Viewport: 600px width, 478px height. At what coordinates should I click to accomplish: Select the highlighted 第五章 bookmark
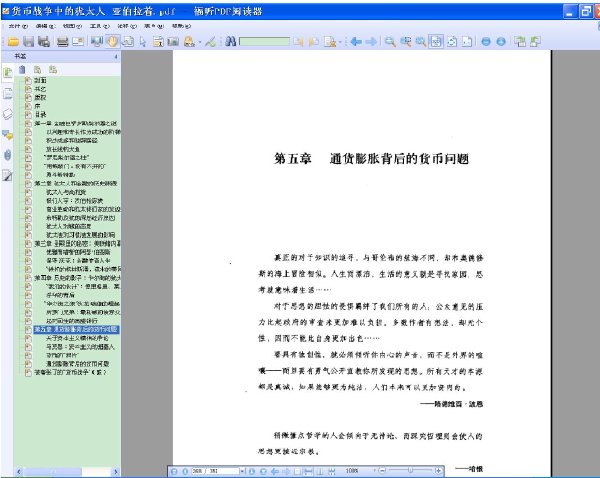pos(76,329)
